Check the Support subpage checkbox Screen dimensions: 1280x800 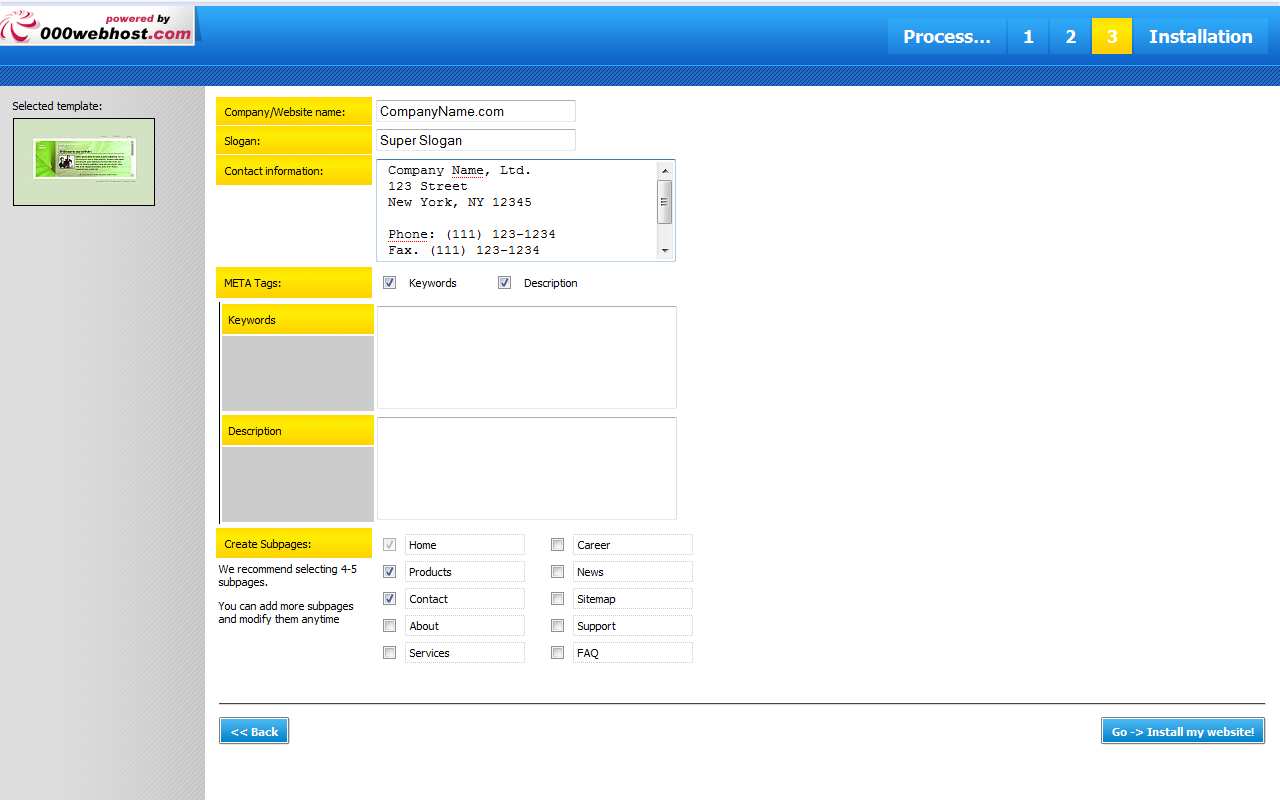click(558, 626)
